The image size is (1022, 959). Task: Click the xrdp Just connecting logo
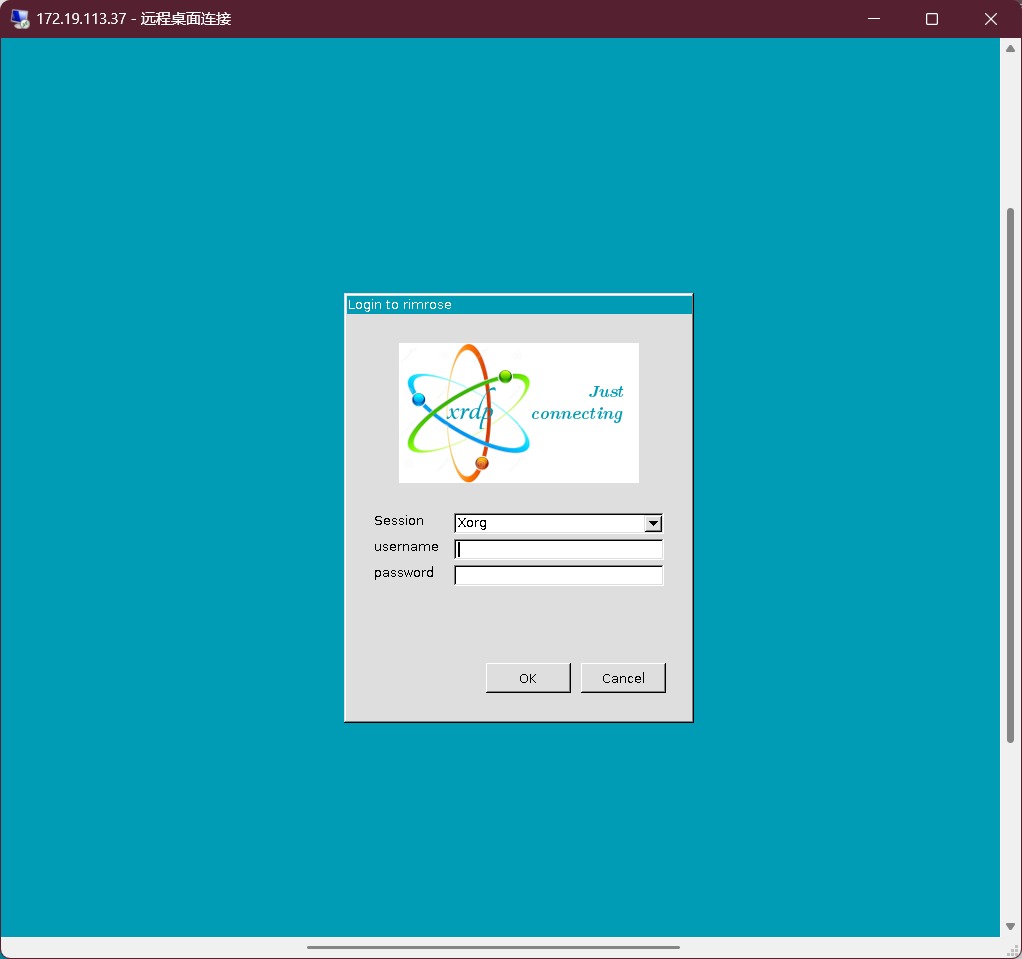(519, 413)
